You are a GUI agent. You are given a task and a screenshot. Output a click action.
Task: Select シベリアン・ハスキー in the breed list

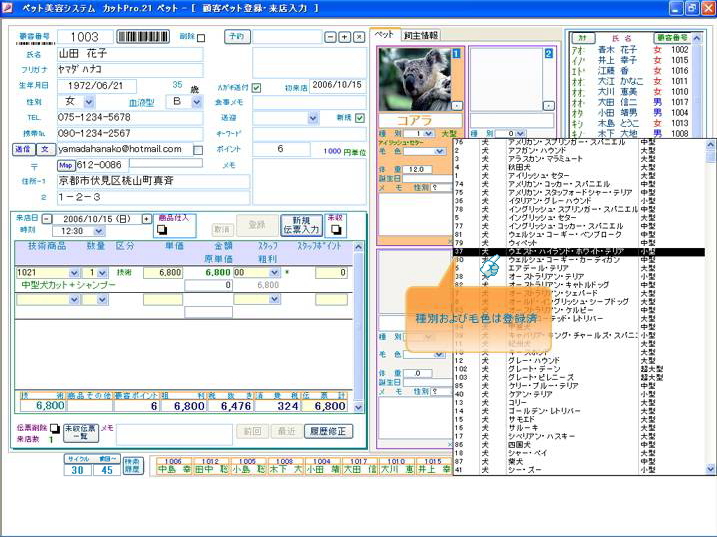coord(578,436)
